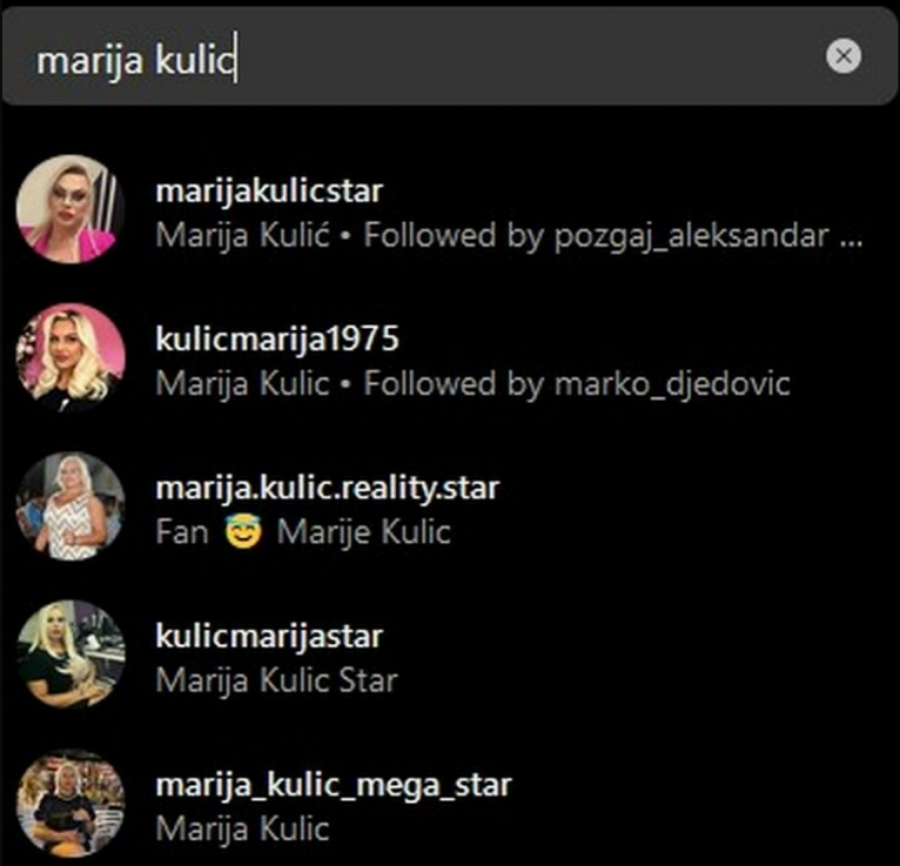
Task: Click the 'Marija Kulic Star' display name
Action: click(x=277, y=681)
